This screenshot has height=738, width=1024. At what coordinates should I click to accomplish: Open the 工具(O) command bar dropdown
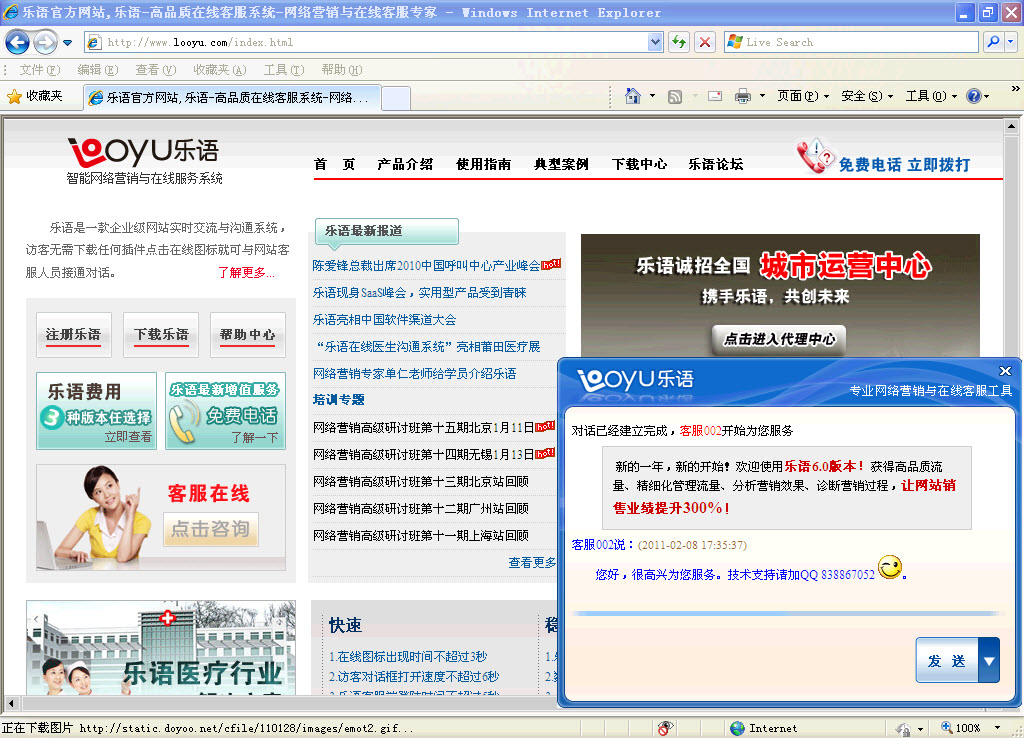click(x=931, y=96)
